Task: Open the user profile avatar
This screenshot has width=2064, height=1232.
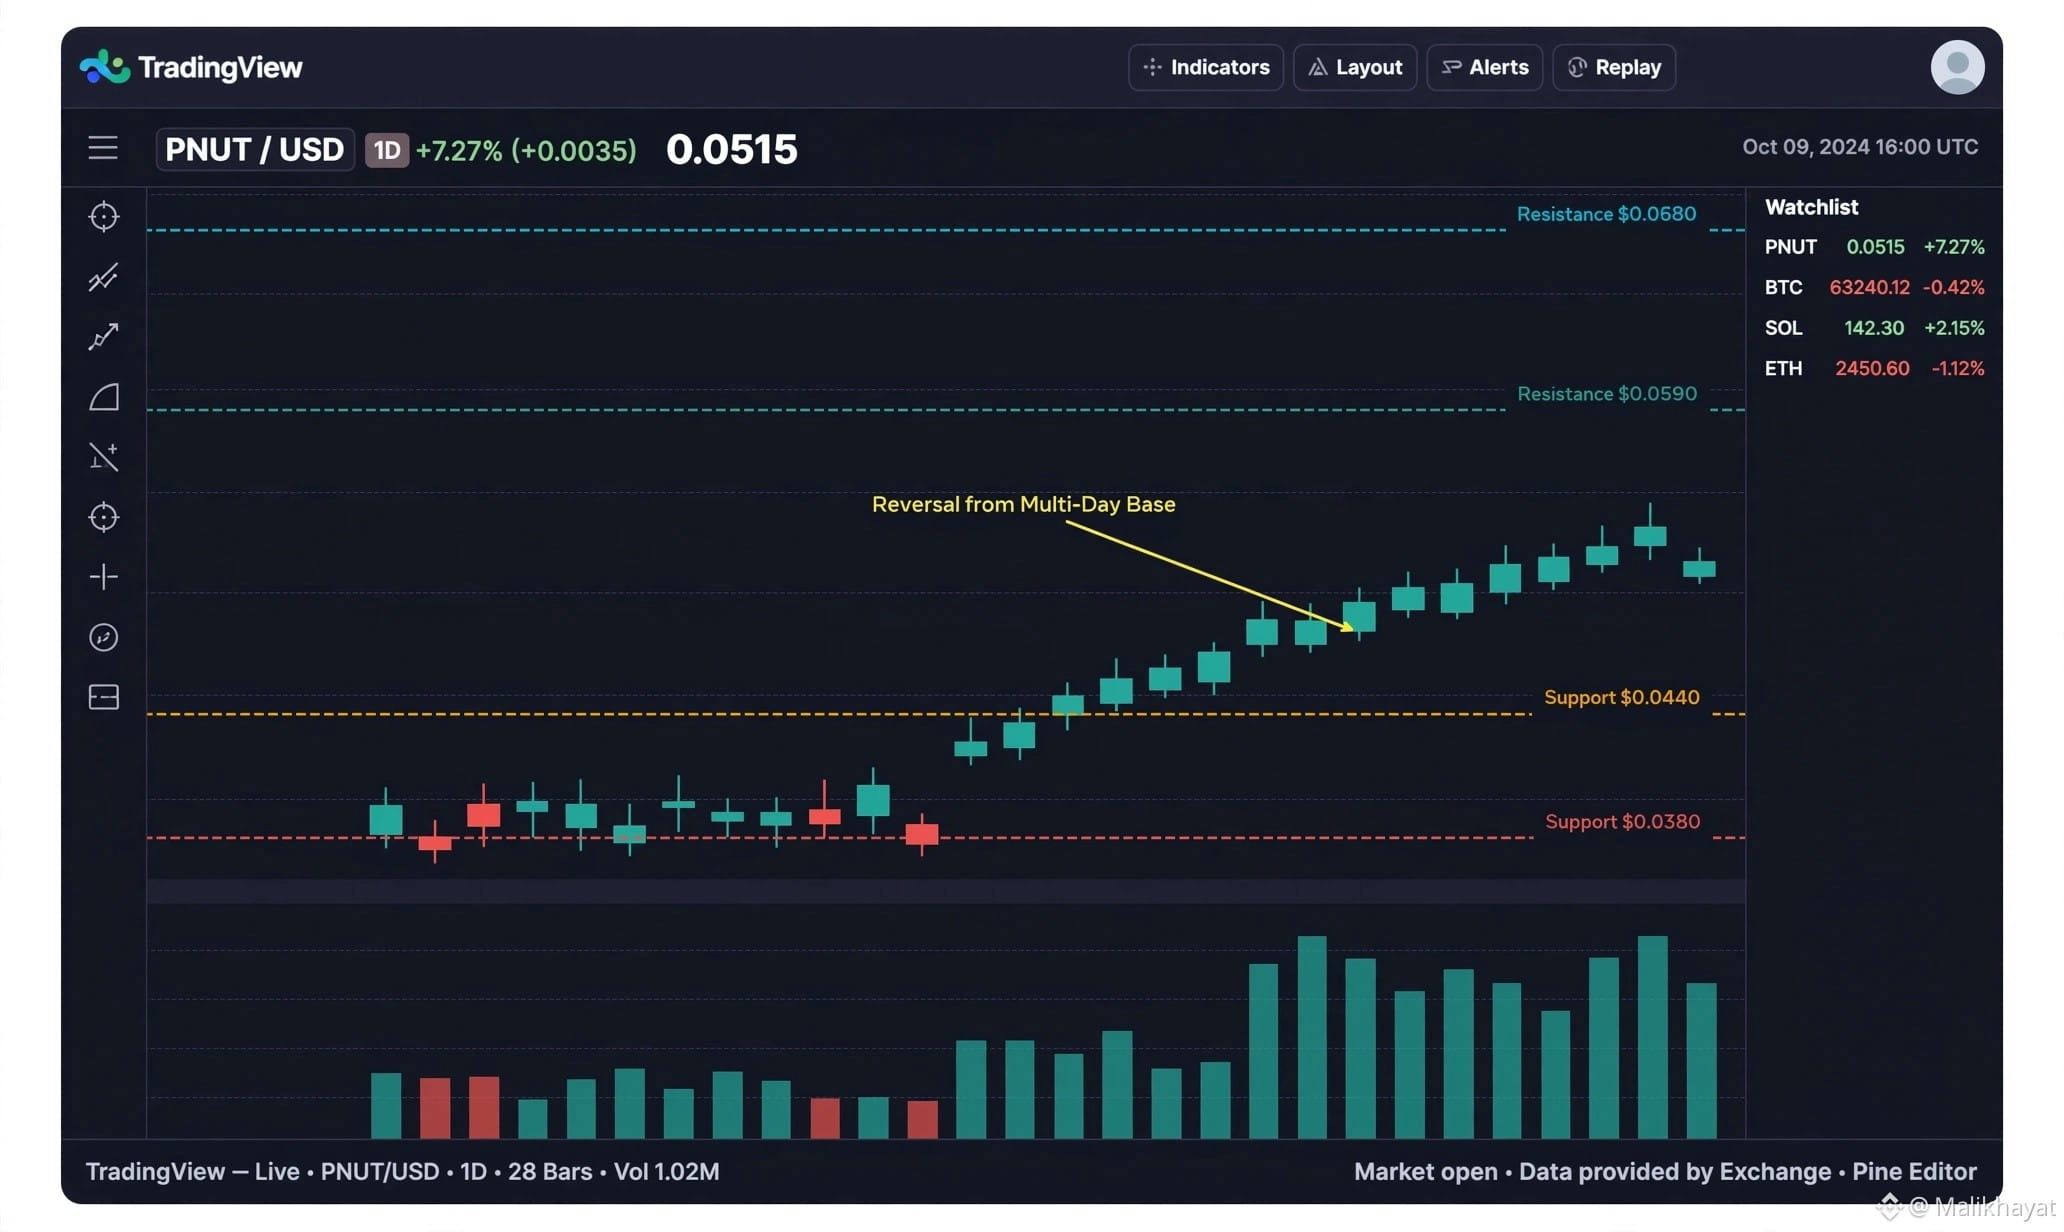Action: pyautogui.click(x=1957, y=67)
